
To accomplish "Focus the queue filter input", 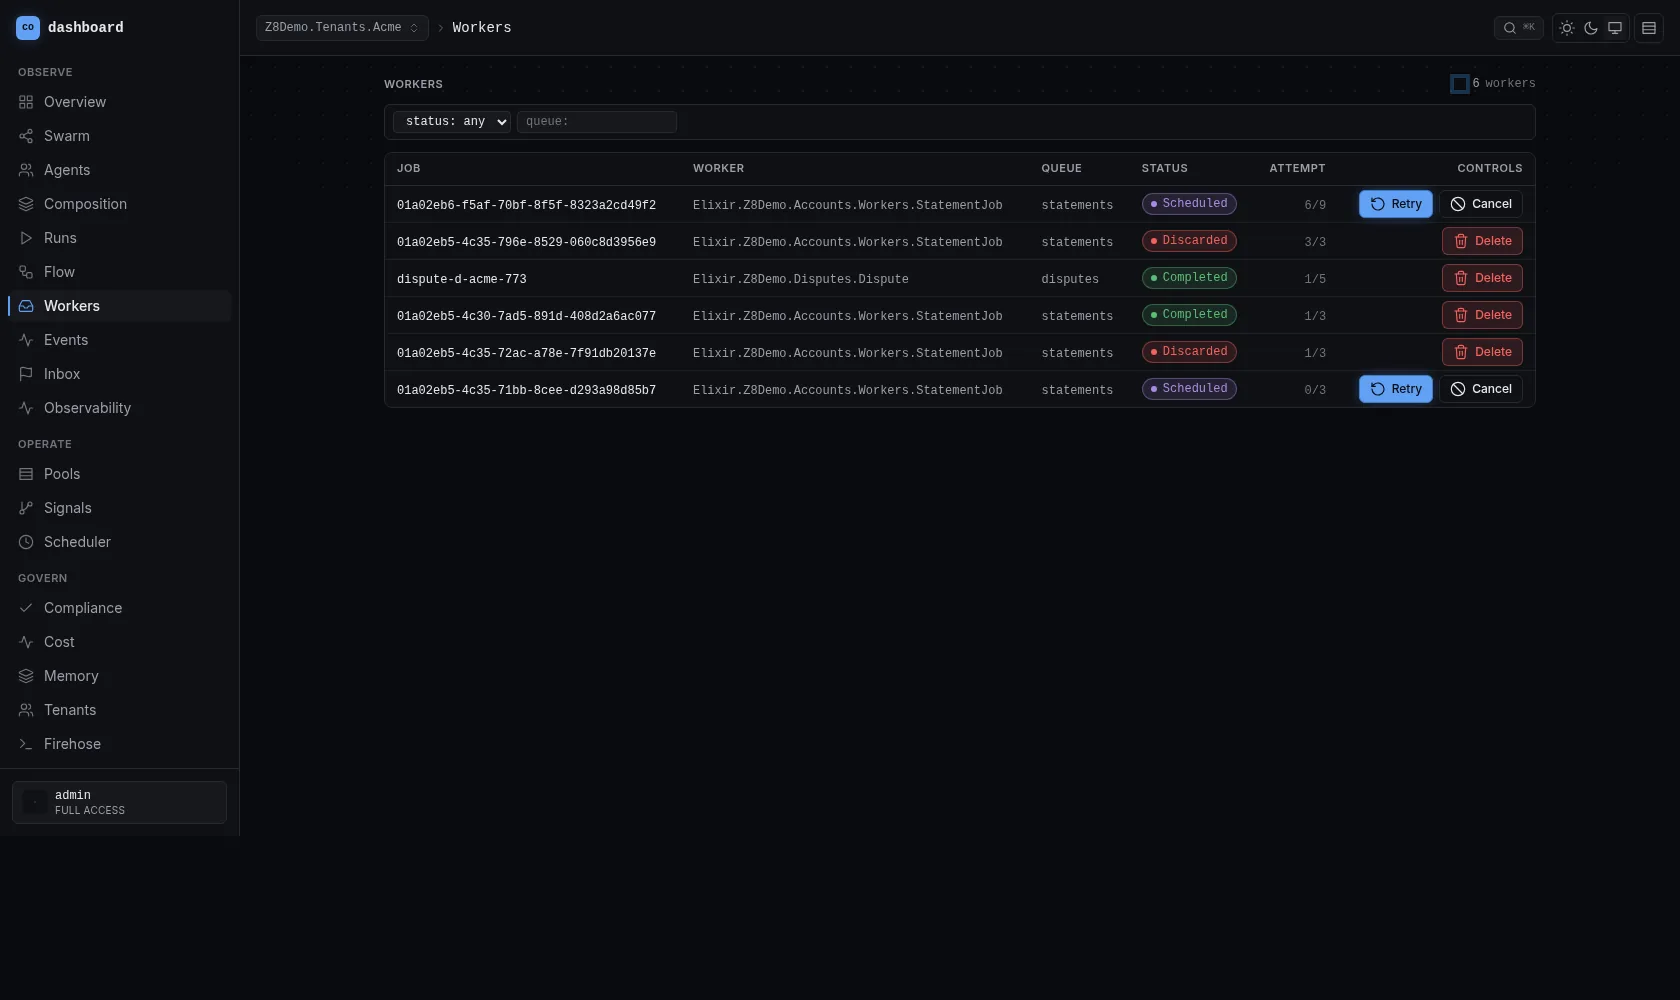I will pyautogui.click(x=597, y=122).
